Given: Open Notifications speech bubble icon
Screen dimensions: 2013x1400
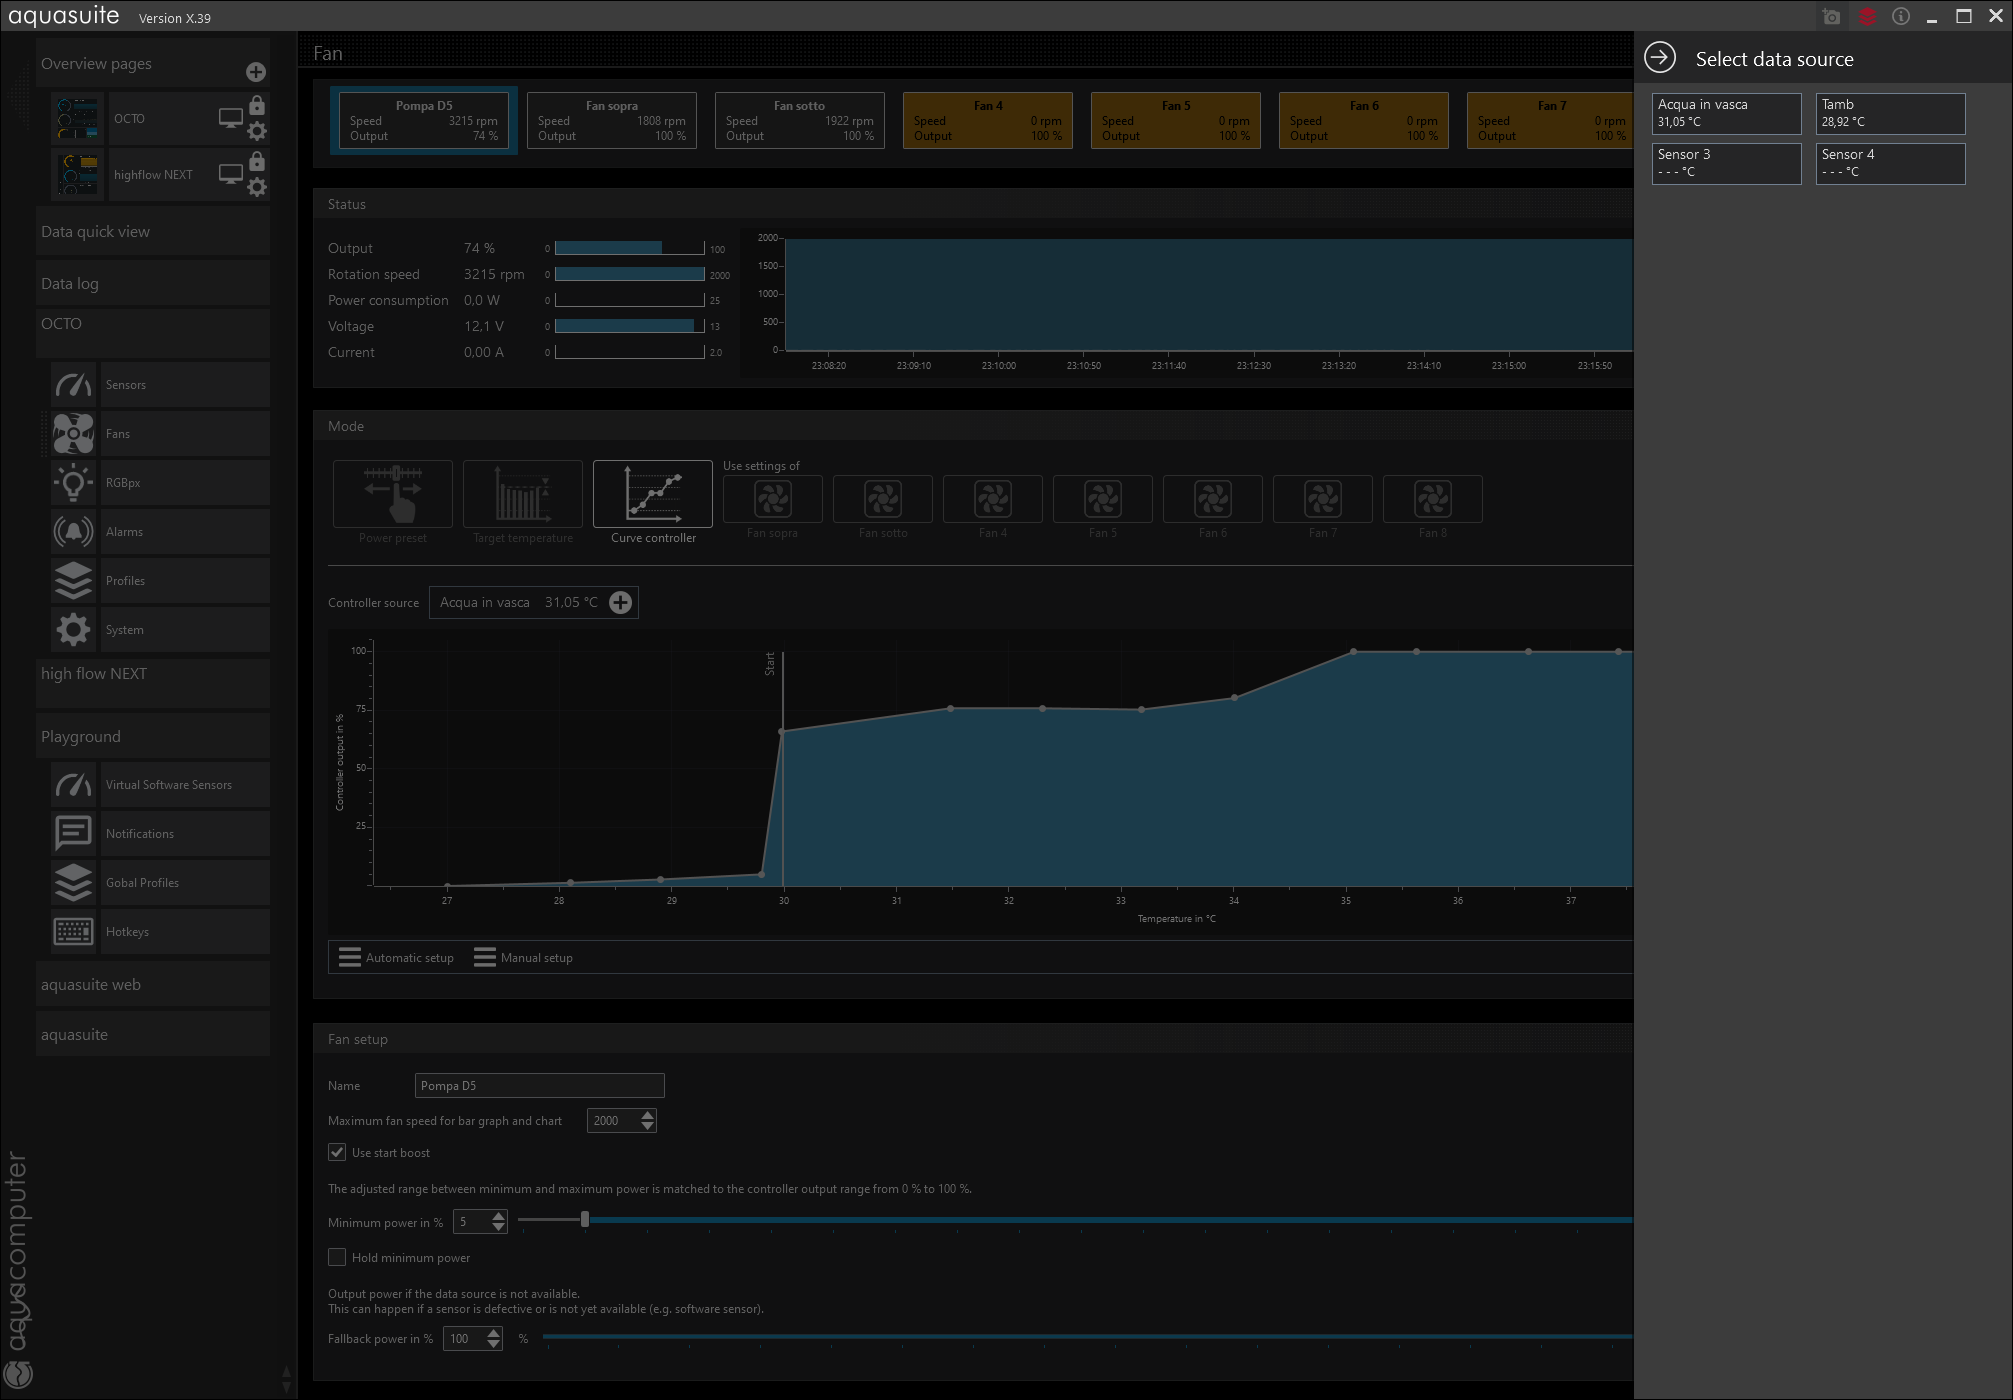Looking at the screenshot, I should click(74, 834).
